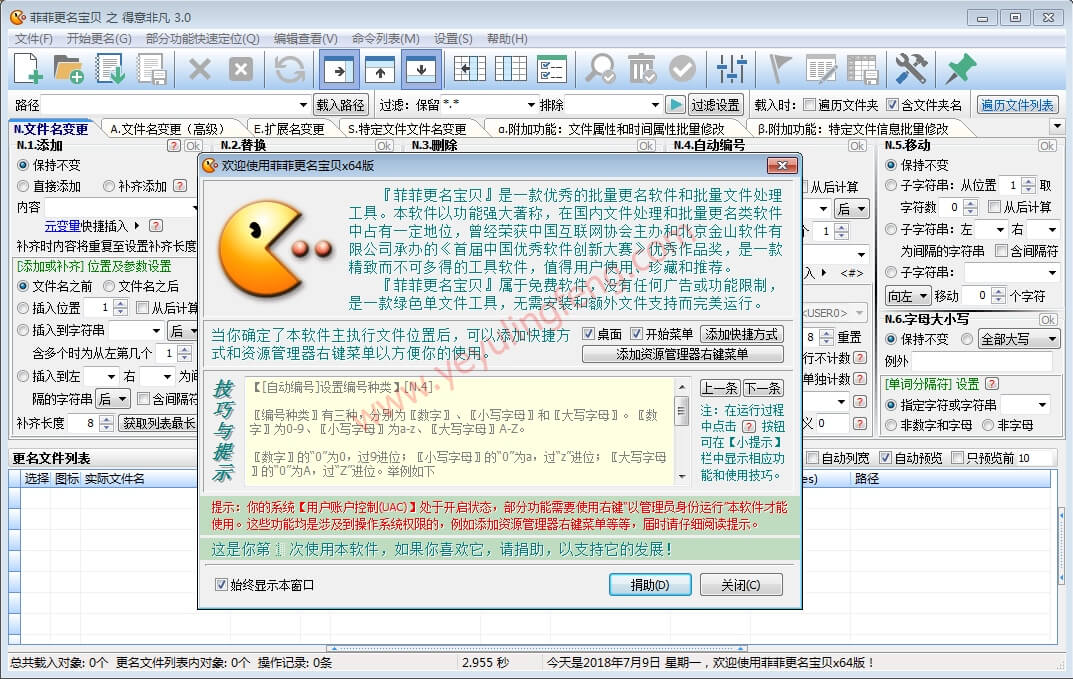Click the 过滤设置 button
The height and width of the screenshot is (679, 1073).
click(x=715, y=105)
